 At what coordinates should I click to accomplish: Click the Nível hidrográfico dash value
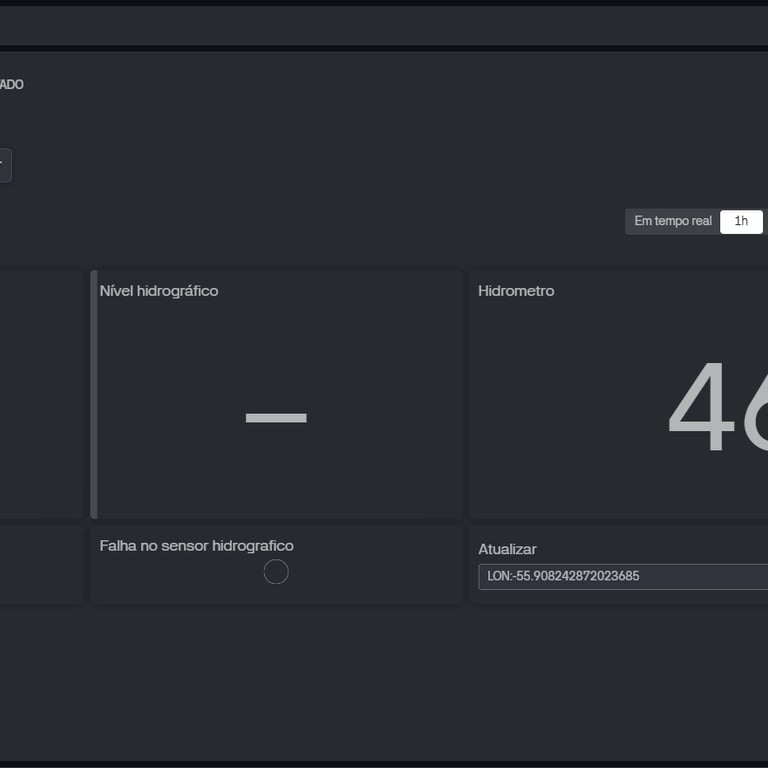pyautogui.click(x=276, y=418)
